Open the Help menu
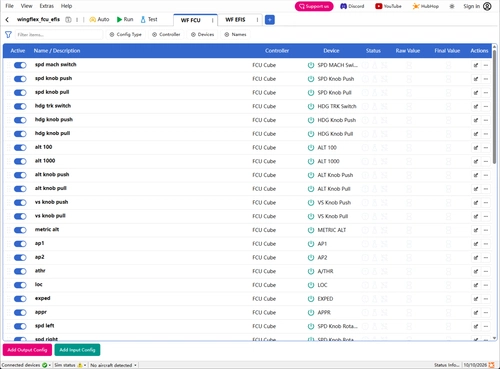500x369 pixels. pos(66,6)
